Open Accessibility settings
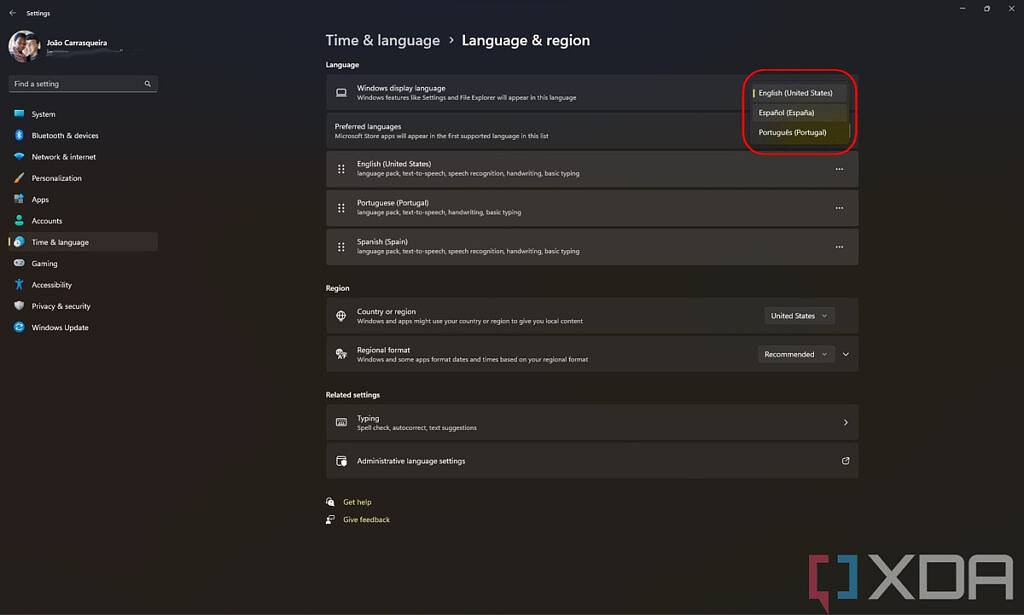The image size is (1024, 615). tap(83, 285)
